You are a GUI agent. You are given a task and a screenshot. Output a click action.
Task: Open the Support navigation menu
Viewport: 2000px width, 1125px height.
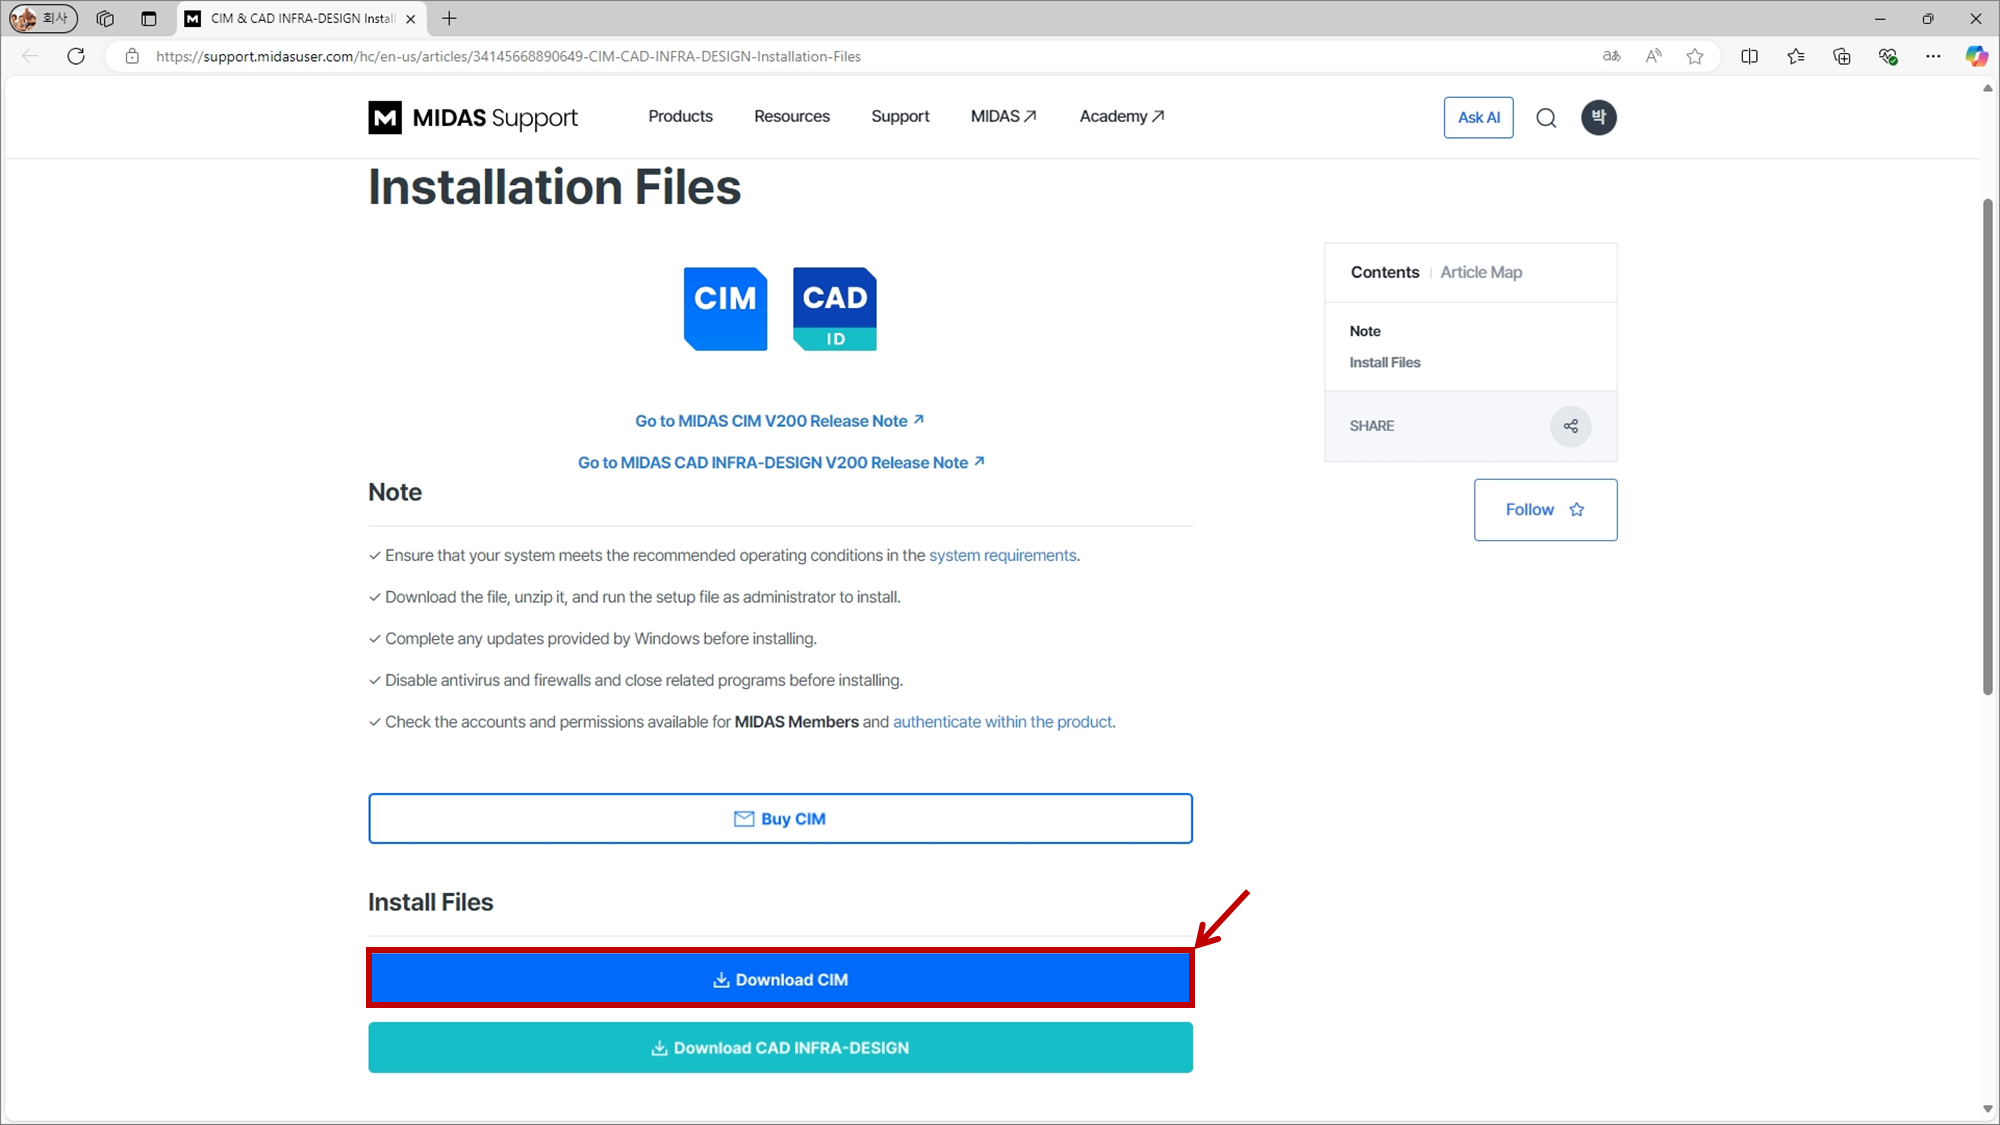pyautogui.click(x=899, y=116)
